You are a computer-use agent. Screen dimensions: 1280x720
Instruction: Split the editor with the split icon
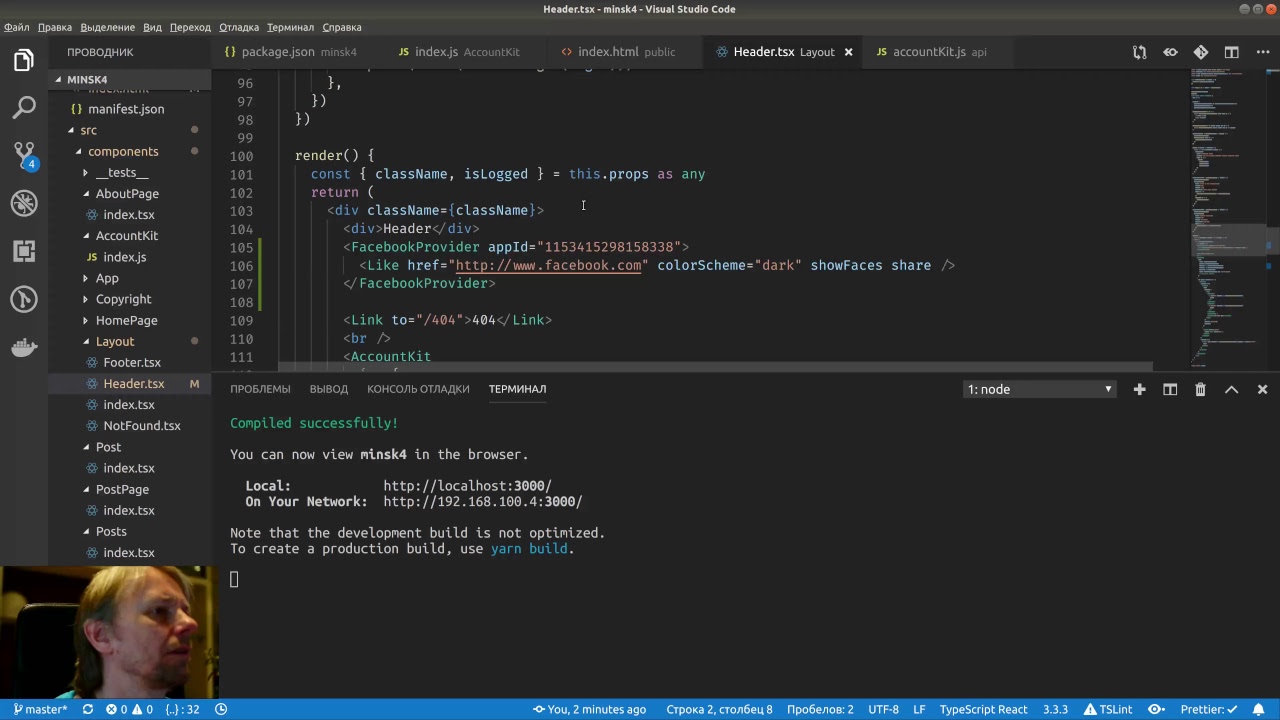pos(1232,52)
